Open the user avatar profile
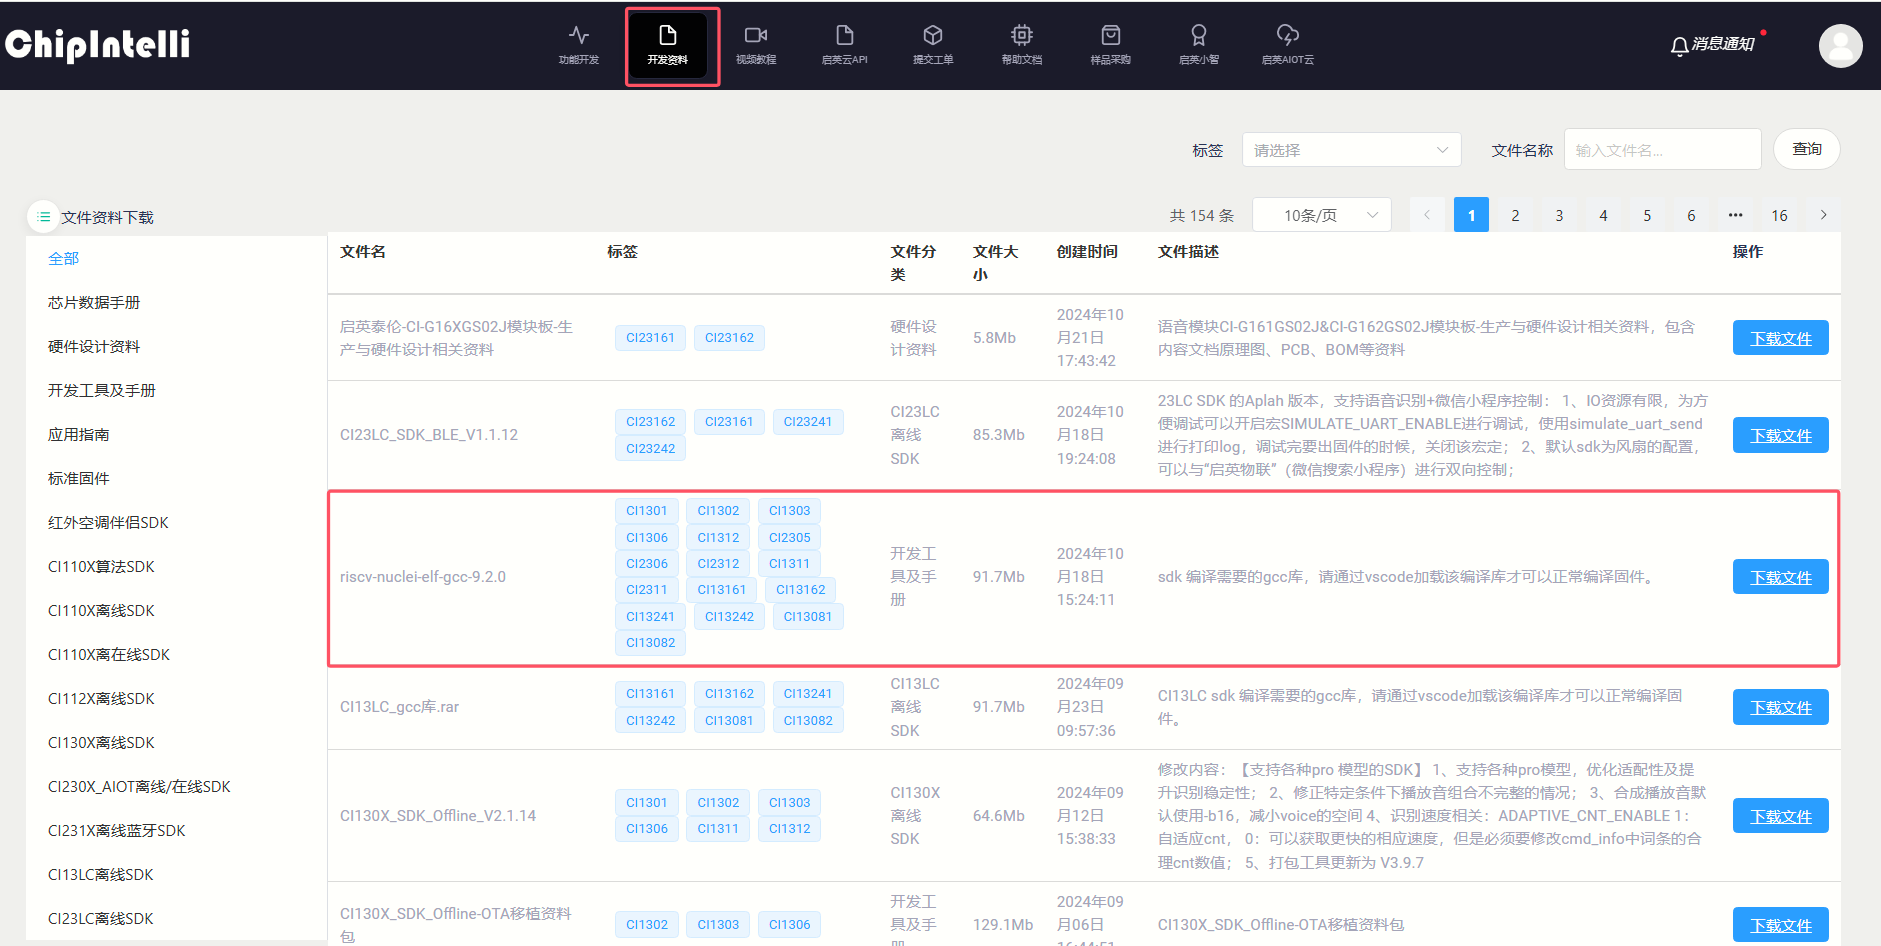The image size is (1881, 946). tap(1839, 46)
